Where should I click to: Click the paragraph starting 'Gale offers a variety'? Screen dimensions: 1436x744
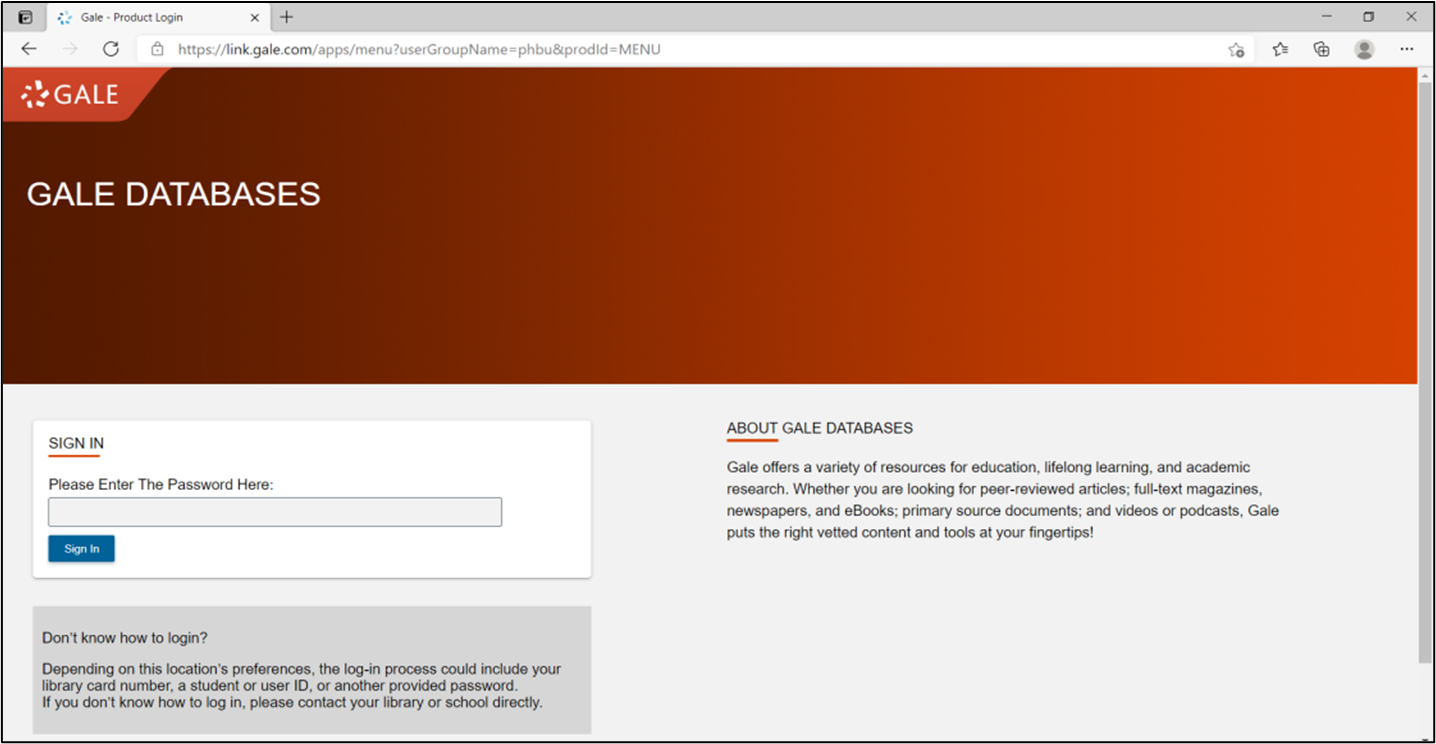[1003, 500]
